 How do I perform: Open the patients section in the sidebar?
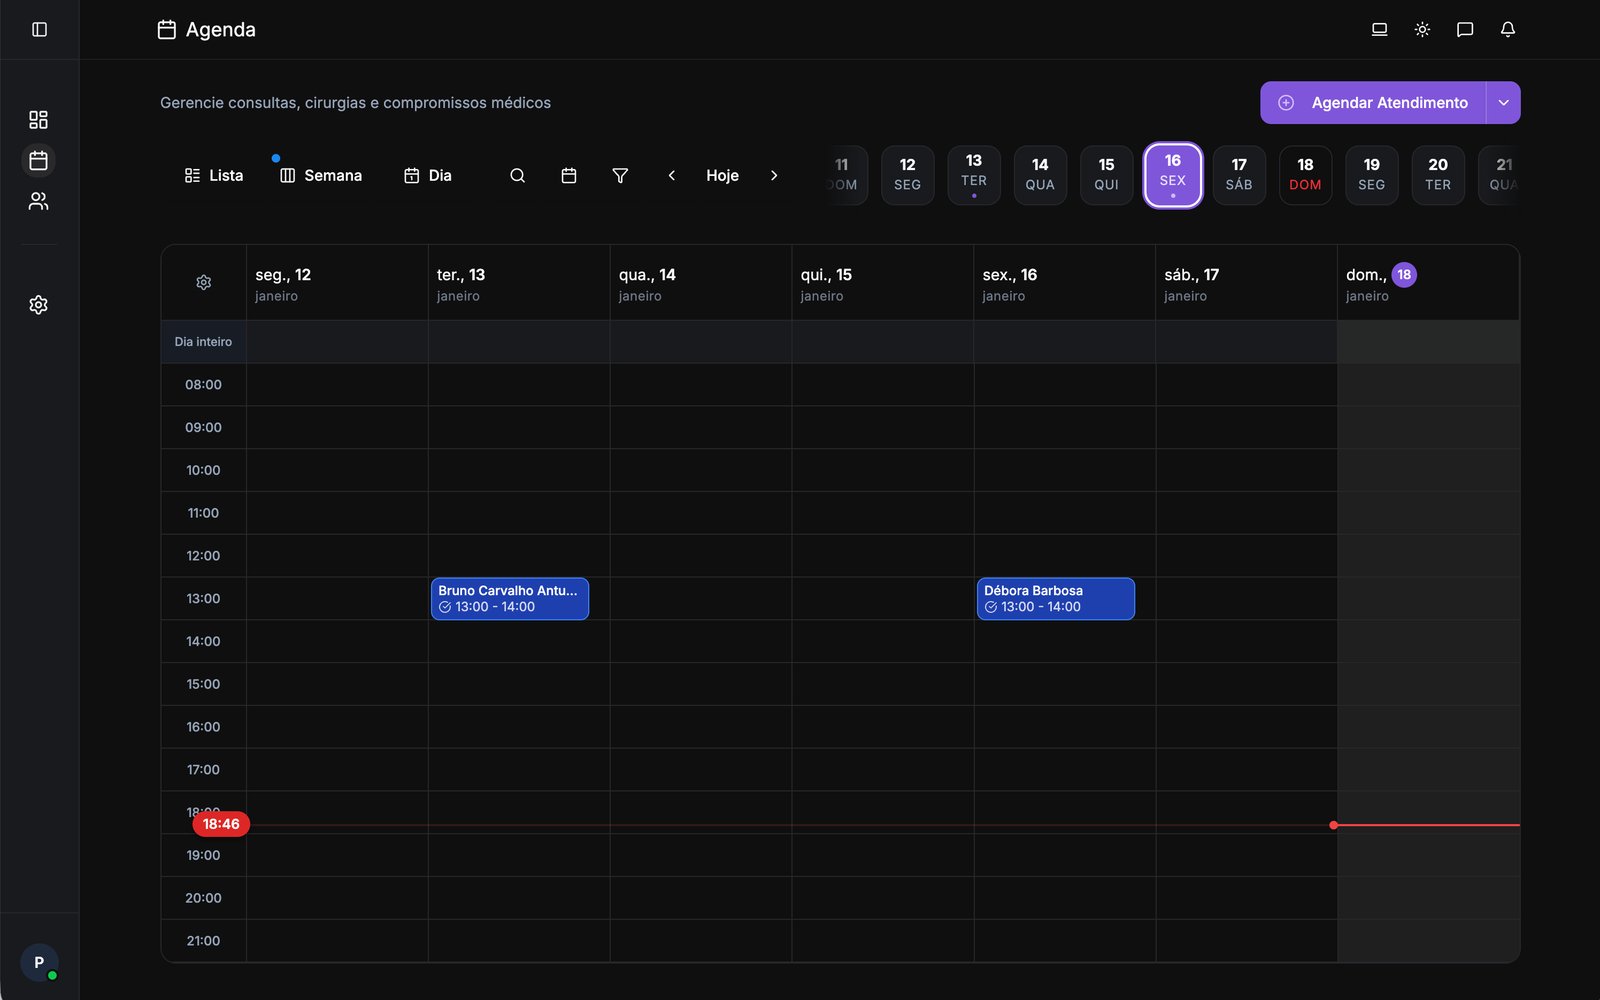point(39,201)
